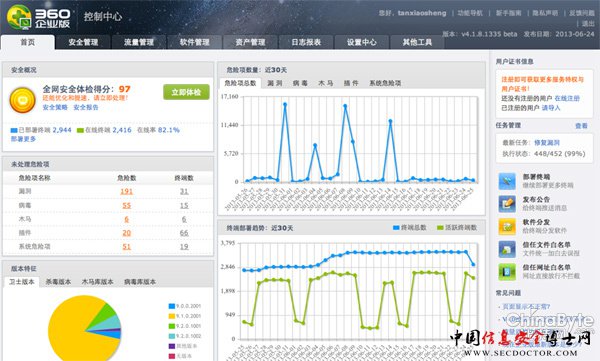Click the yellow 9.1.0.2001 legend swatch

172,316
